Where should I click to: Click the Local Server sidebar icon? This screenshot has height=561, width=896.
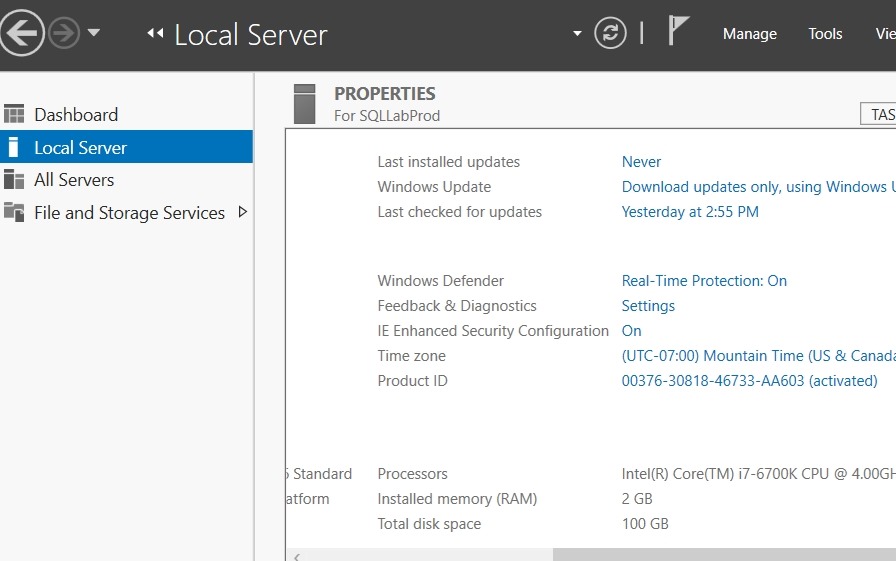point(14,148)
